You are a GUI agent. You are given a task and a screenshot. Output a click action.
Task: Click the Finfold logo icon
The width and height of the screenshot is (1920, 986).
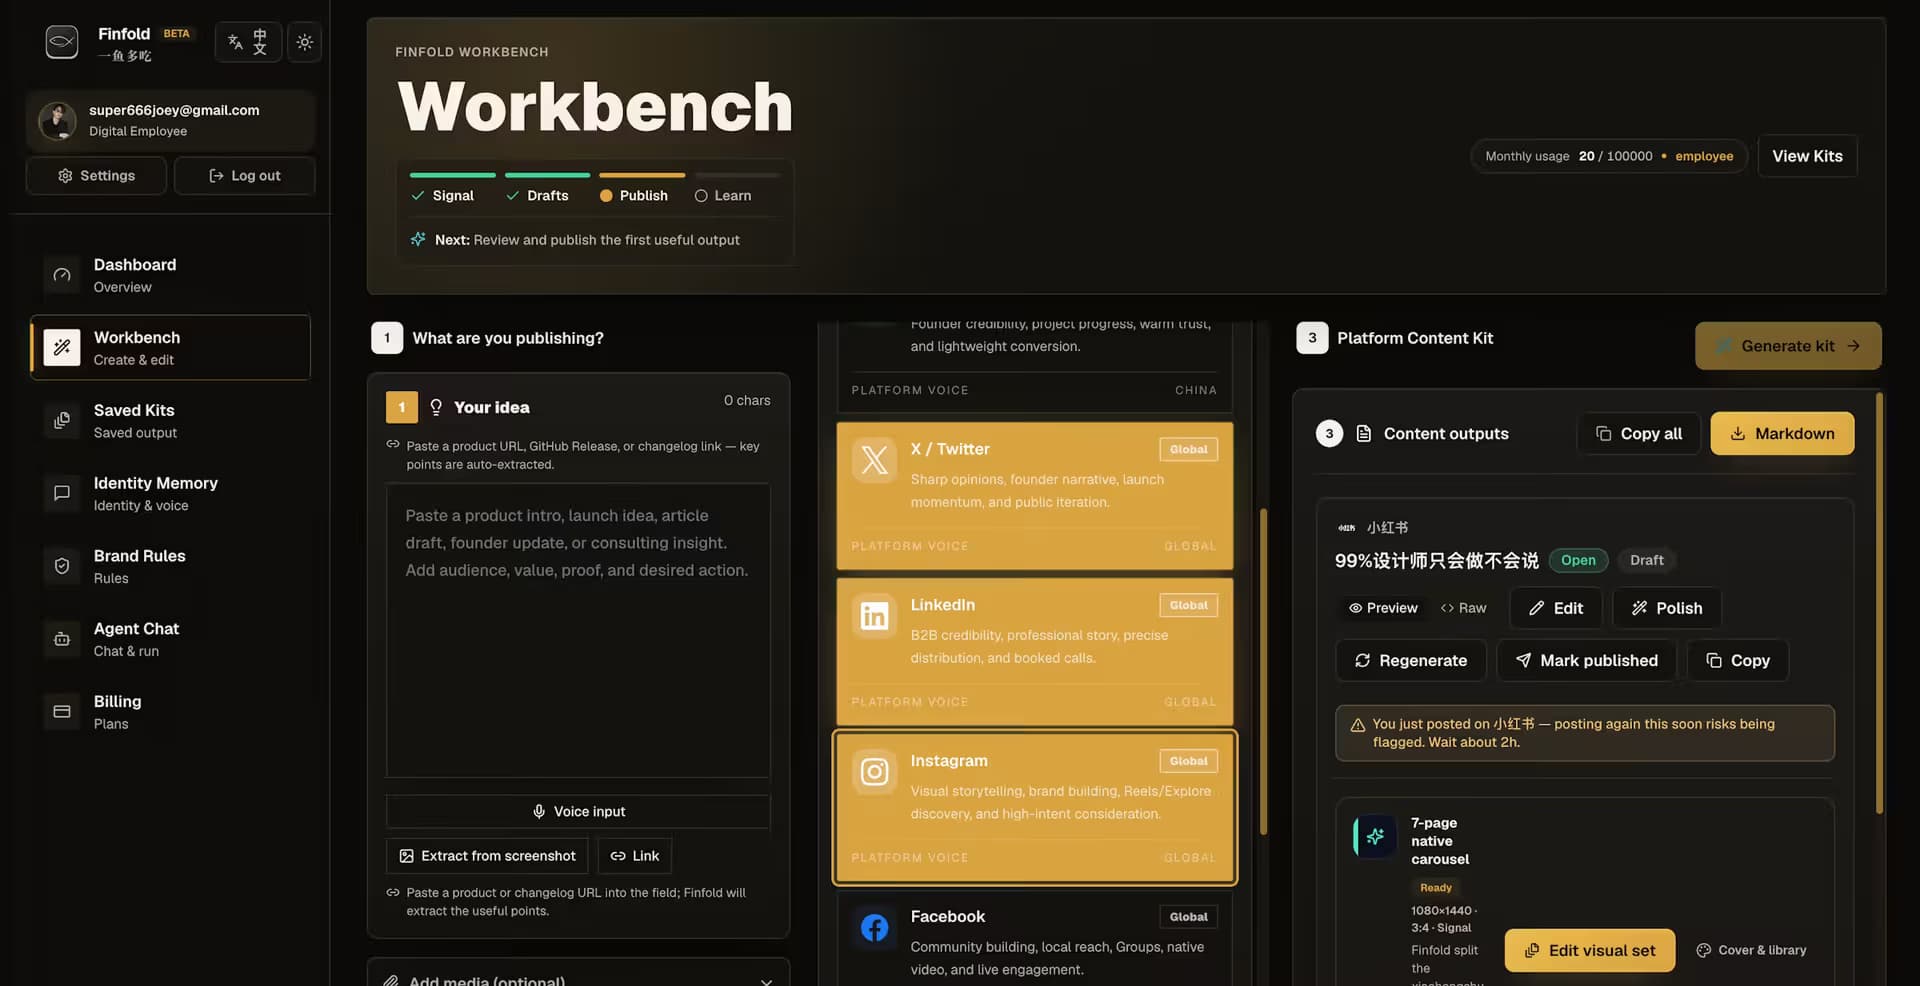pos(62,42)
